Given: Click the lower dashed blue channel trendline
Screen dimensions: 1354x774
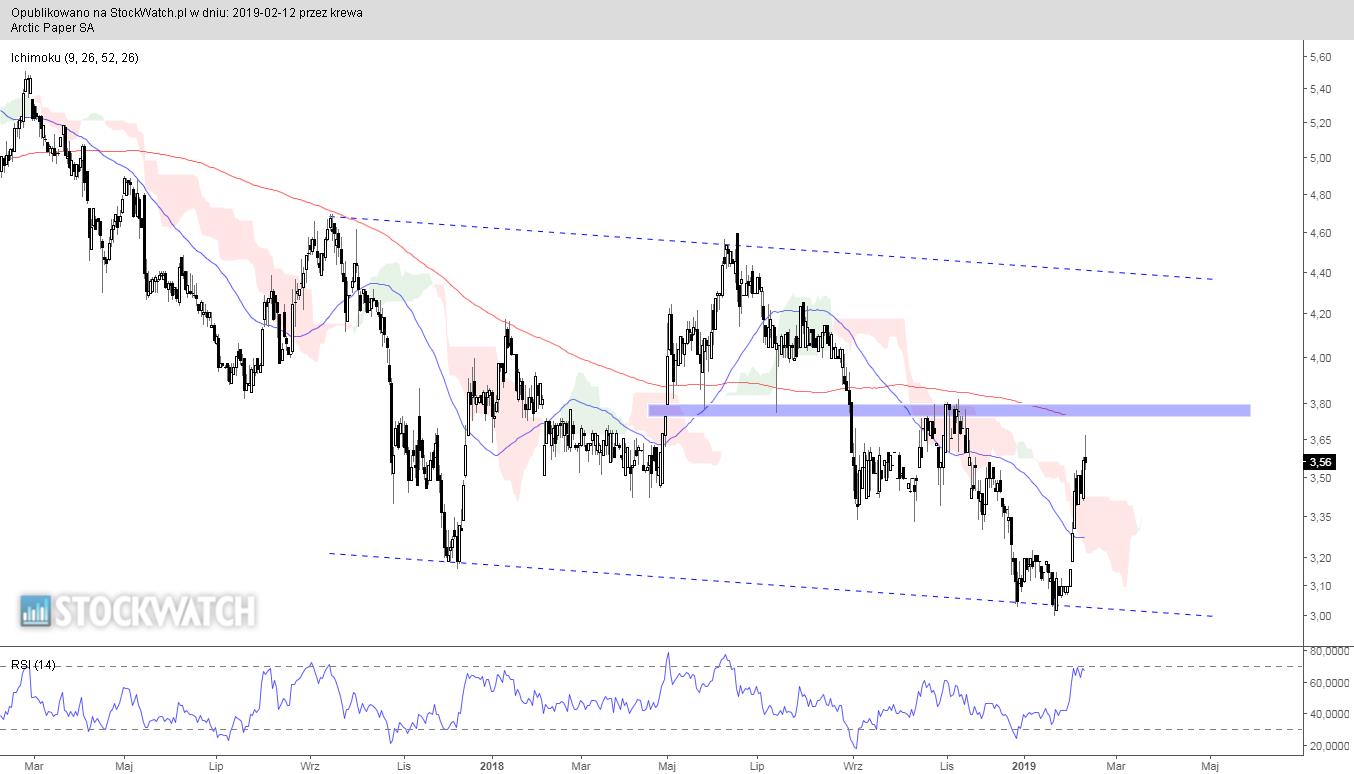Looking at the screenshot, I should coord(770,584).
